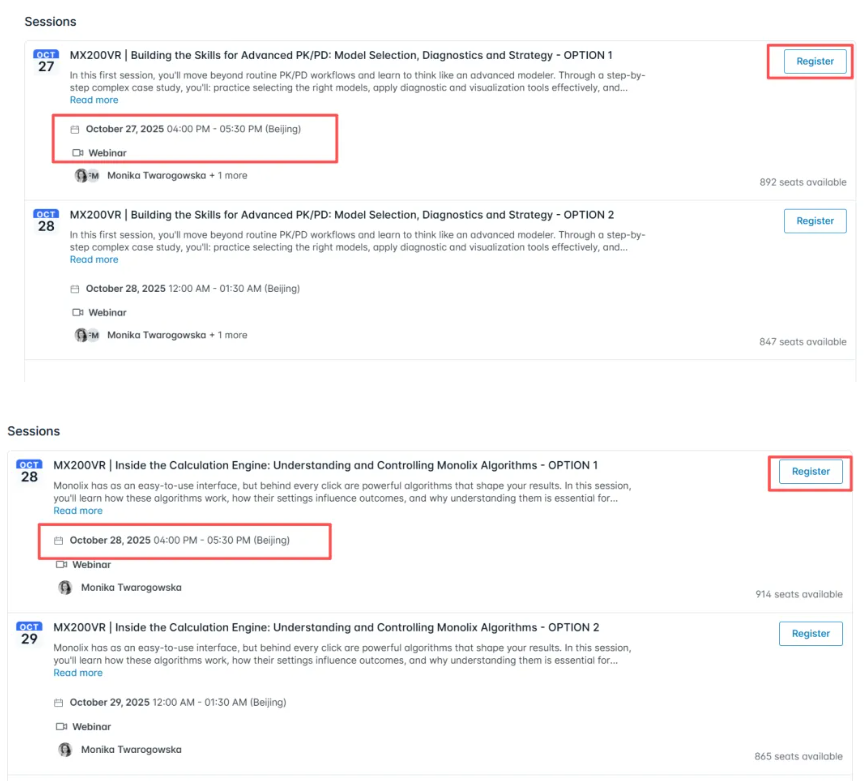Click webcam icon next to Webinar on Oct 27
864x781 pixels.
(x=78, y=153)
